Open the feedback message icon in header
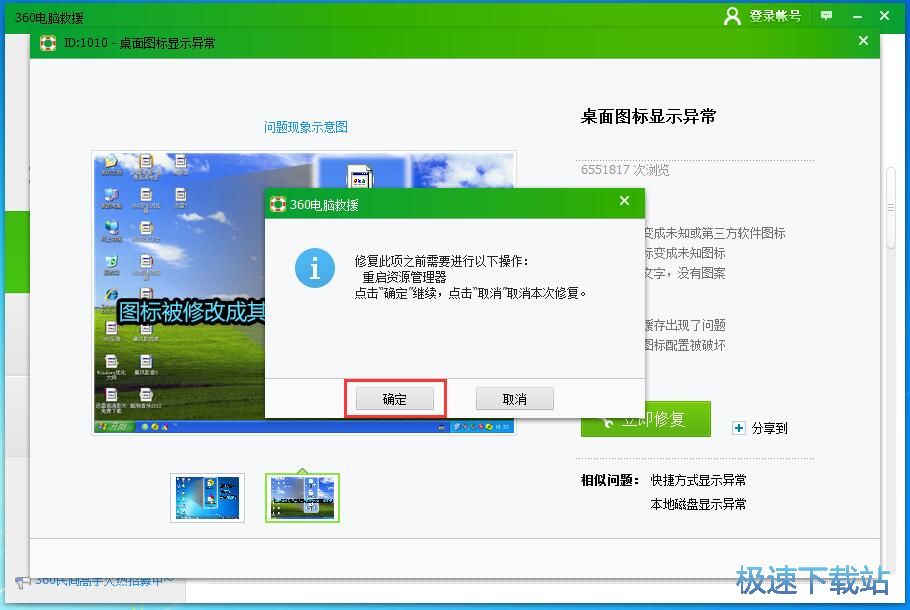Screen dimensions: 910x610 coord(826,16)
